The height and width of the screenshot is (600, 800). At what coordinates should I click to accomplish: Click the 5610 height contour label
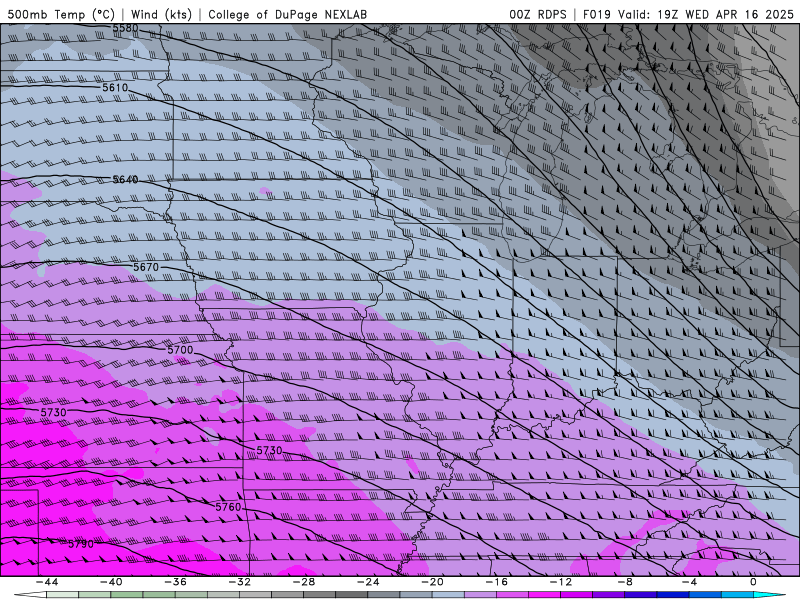click(115, 88)
